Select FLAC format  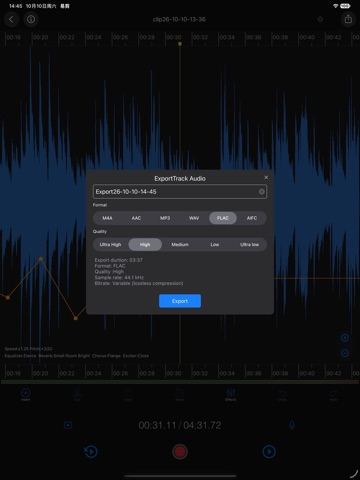click(x=223, y=218)
